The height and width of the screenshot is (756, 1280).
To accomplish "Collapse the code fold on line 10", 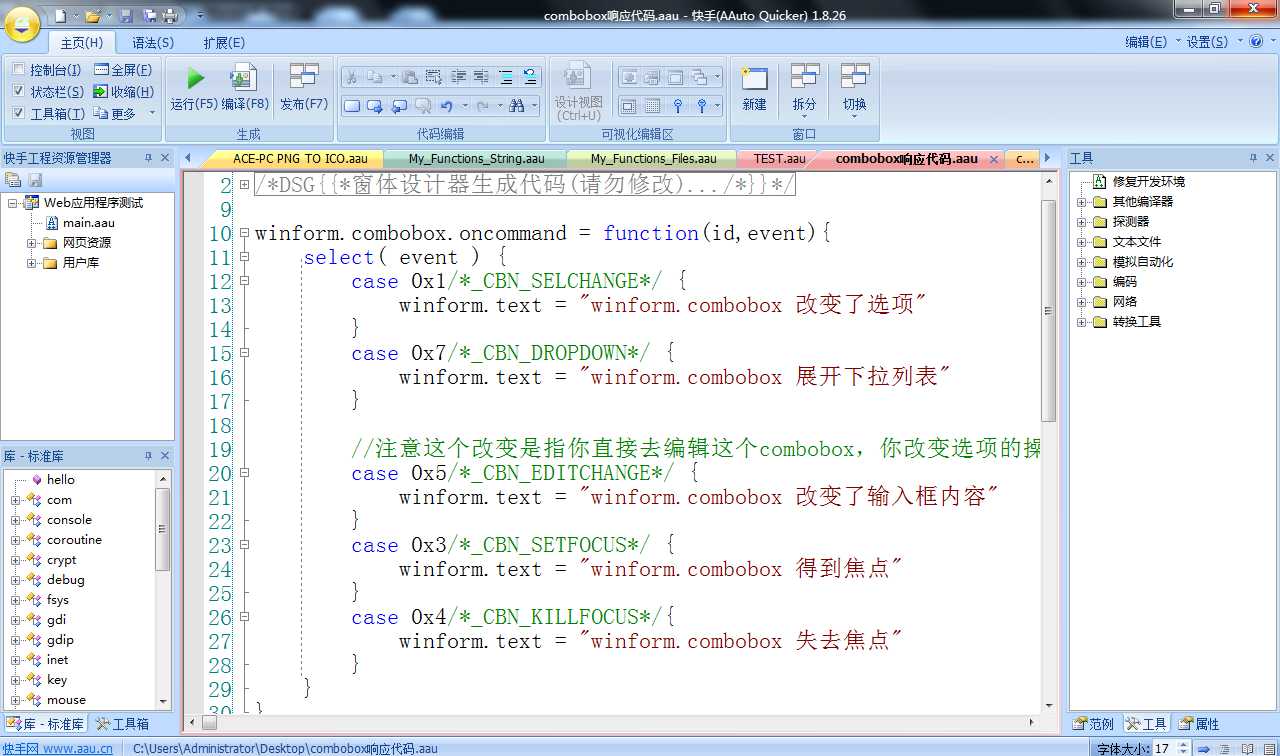I will click(244, 233).
